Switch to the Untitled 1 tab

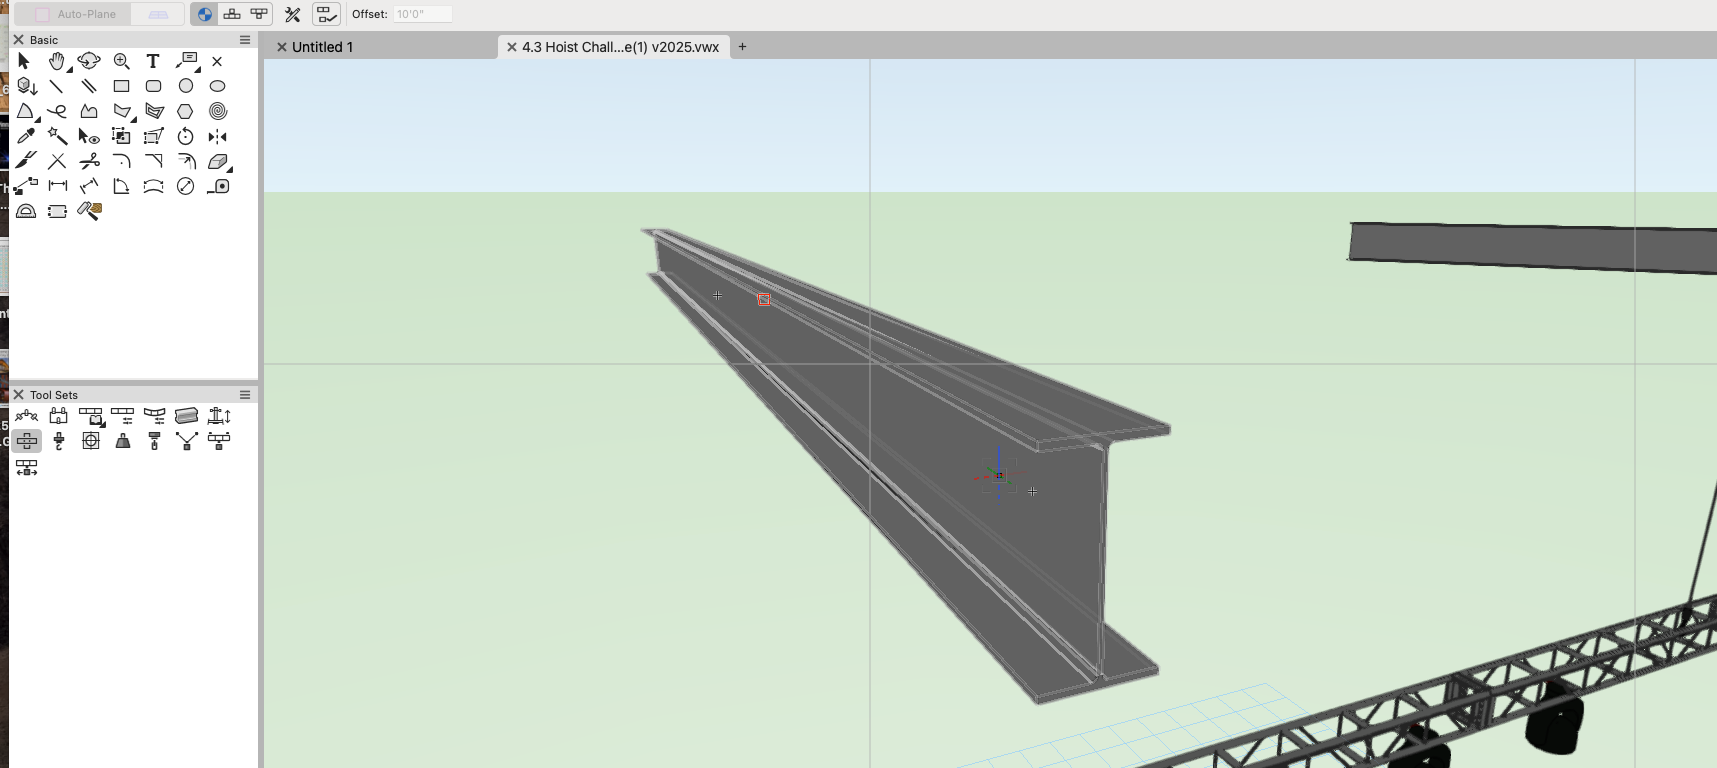point(322,47)
